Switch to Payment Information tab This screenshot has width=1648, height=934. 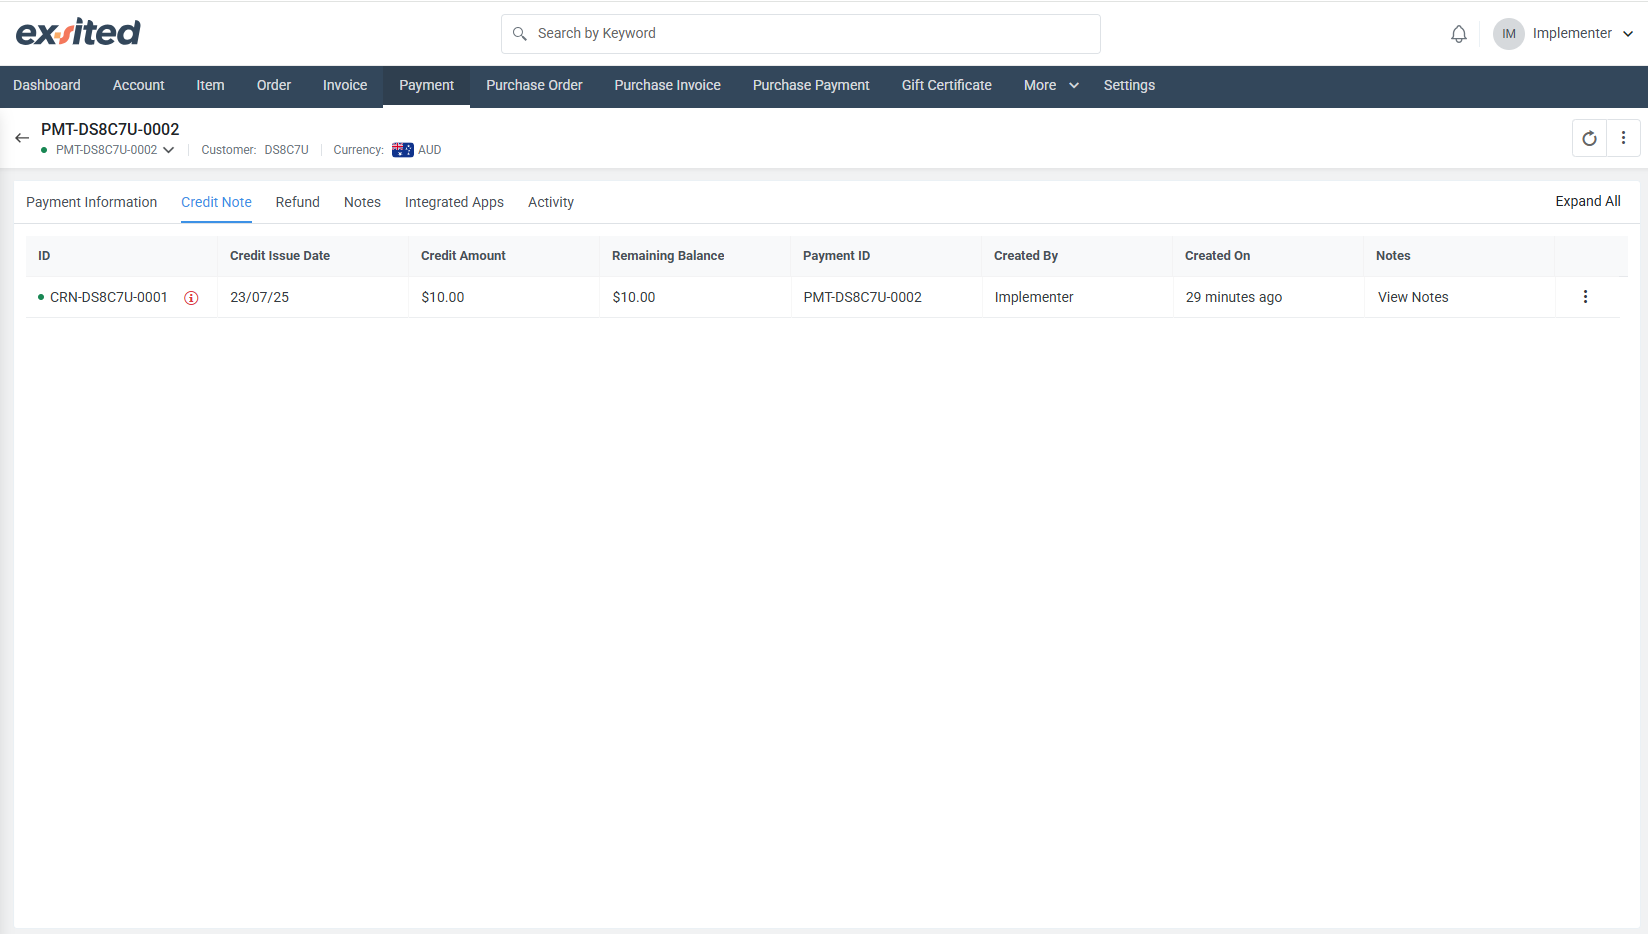pyautogui.click(x=92, y=202)
